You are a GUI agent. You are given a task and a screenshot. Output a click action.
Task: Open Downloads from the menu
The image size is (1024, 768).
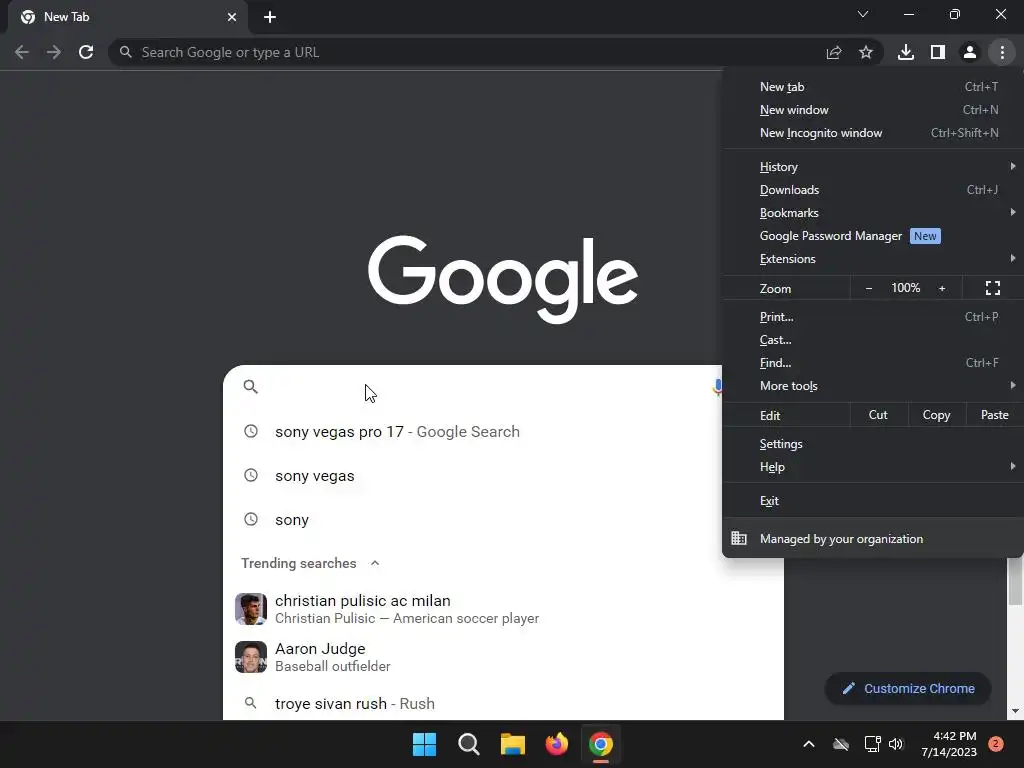pyautogui.click(x=872, y=190)
